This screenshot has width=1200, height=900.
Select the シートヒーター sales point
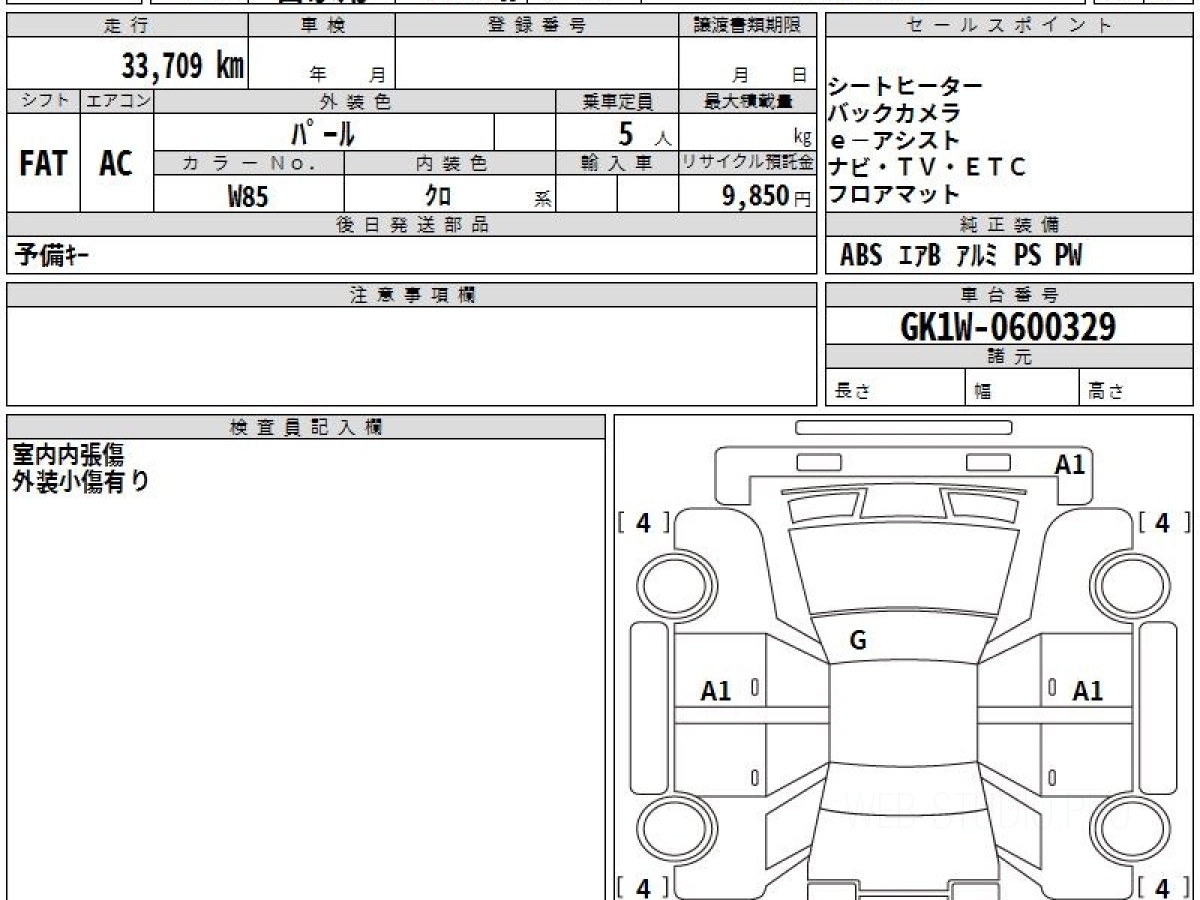(905, 87)
